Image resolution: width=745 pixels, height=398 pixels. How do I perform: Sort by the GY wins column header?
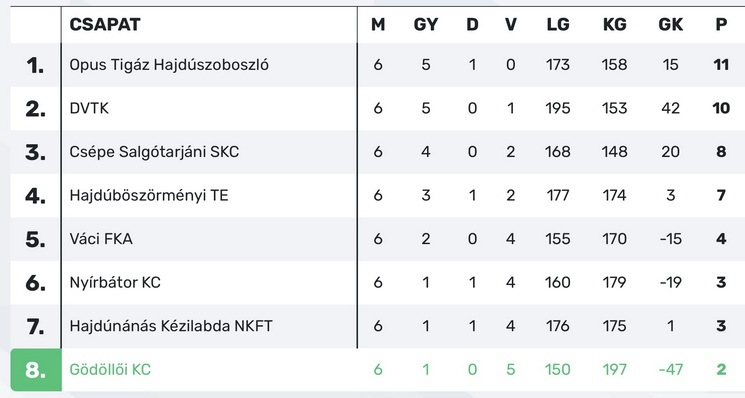click(425, 25)
